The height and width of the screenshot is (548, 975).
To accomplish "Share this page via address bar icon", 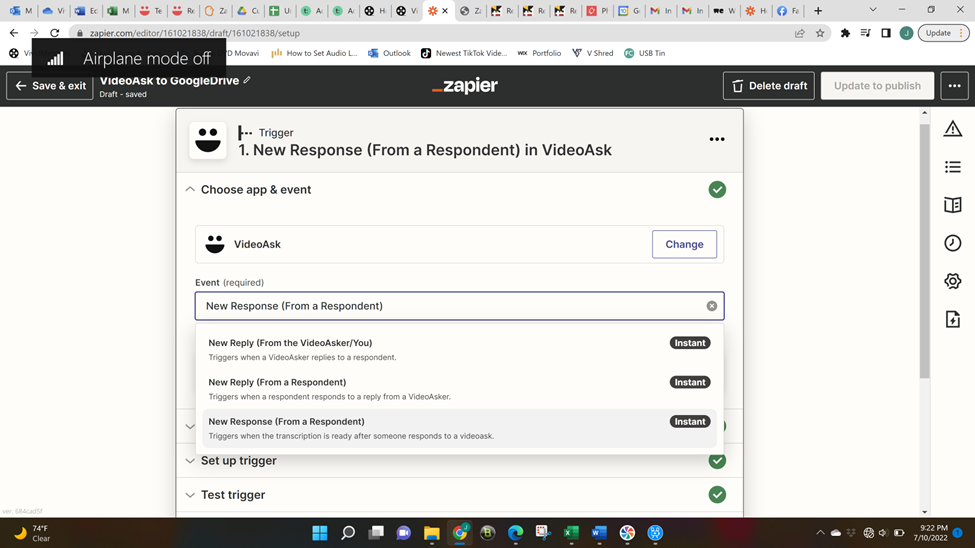I will point(800,33).
